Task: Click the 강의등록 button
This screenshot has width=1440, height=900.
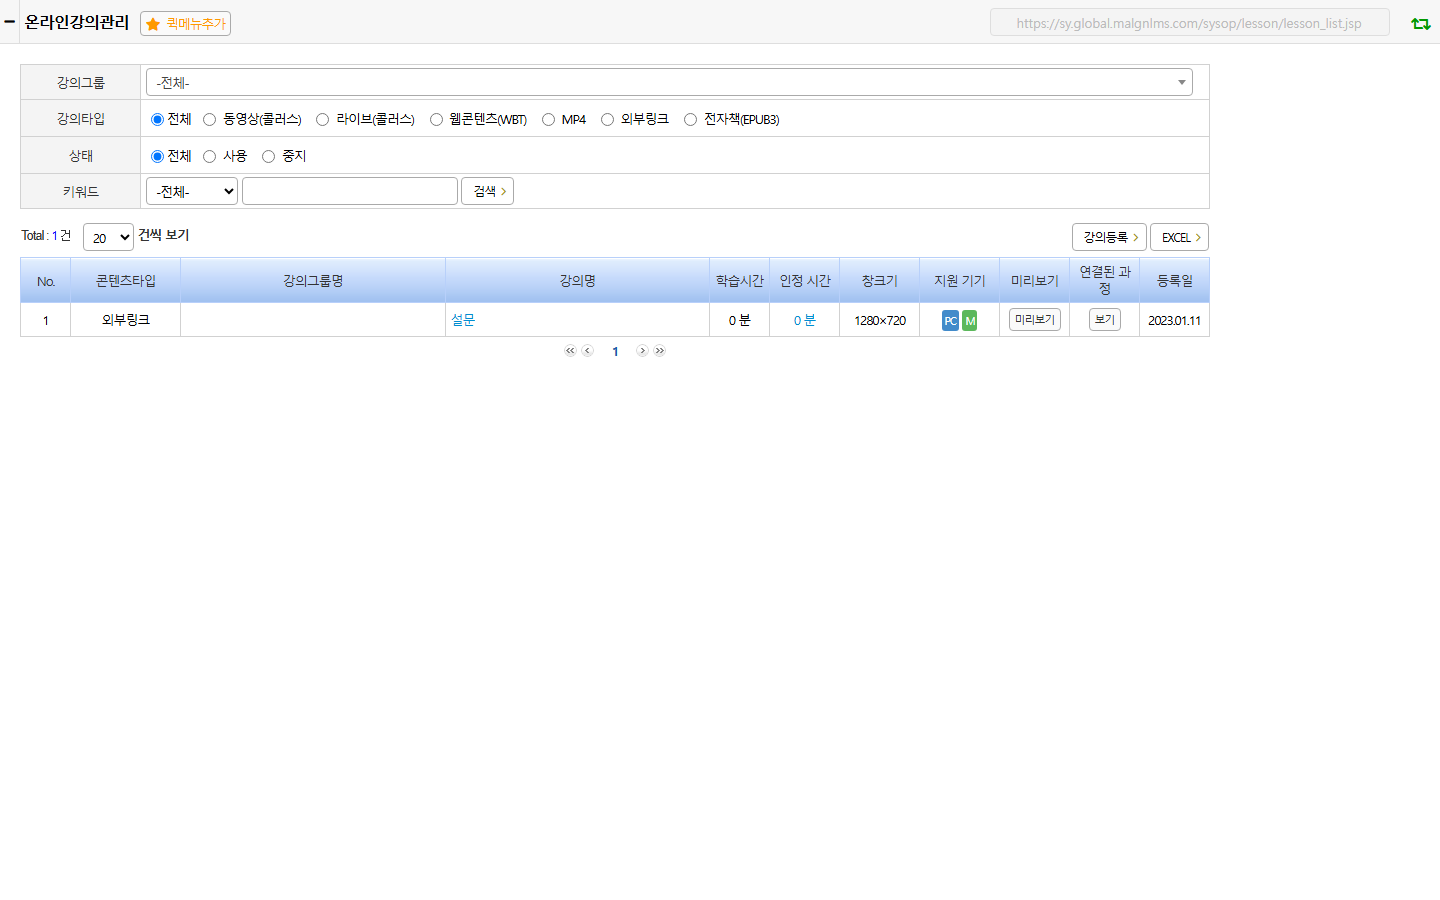Action: 1109,237
